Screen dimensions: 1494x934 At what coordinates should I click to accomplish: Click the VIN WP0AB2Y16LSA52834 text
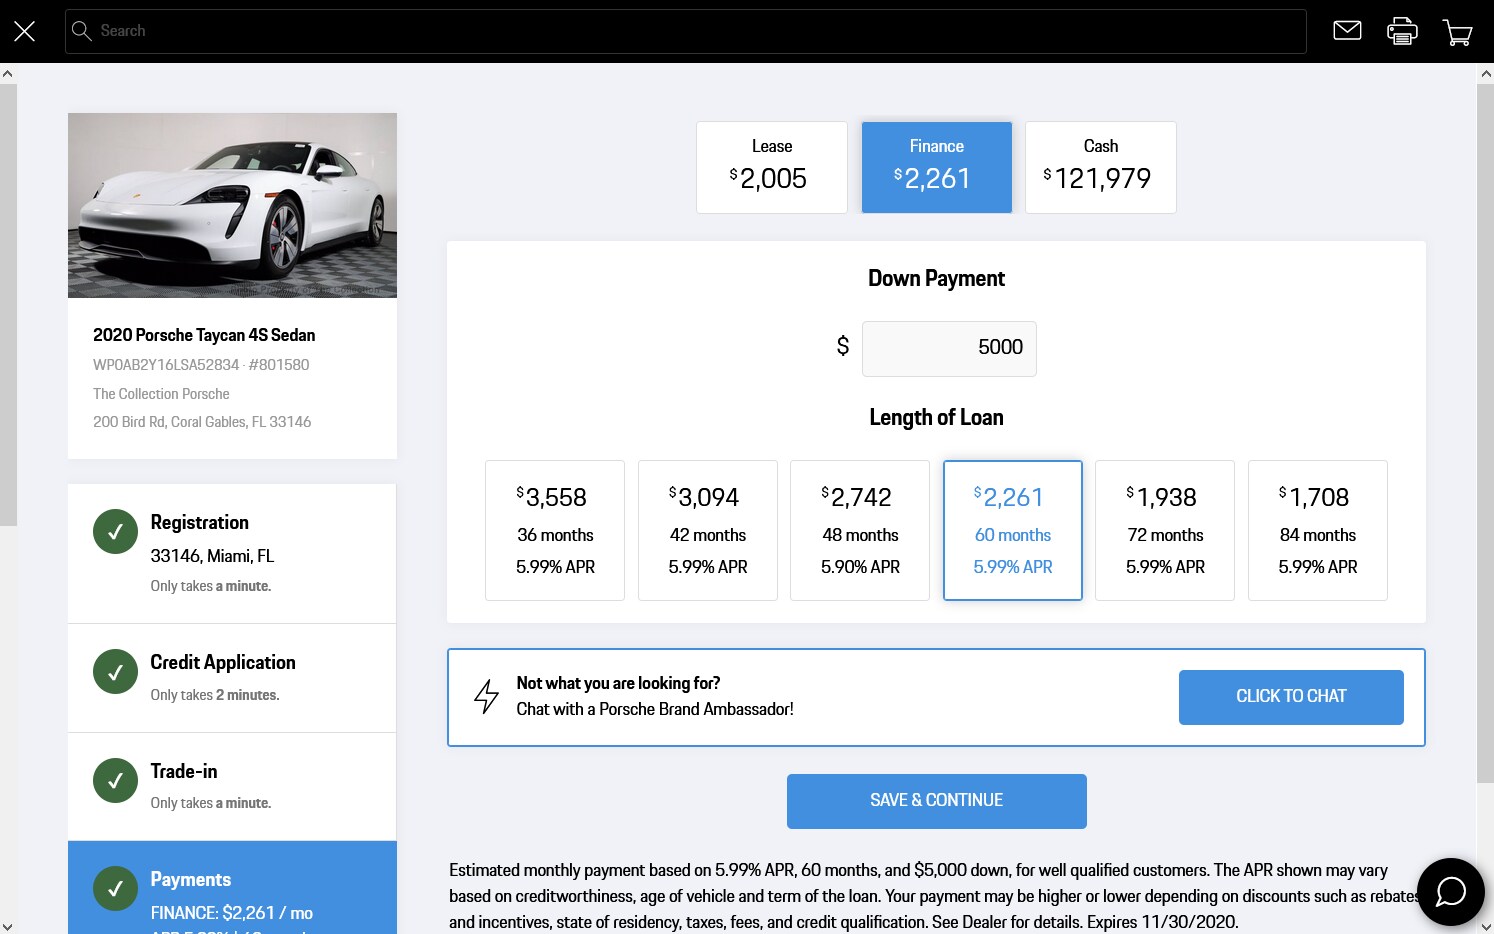(166, 365)
